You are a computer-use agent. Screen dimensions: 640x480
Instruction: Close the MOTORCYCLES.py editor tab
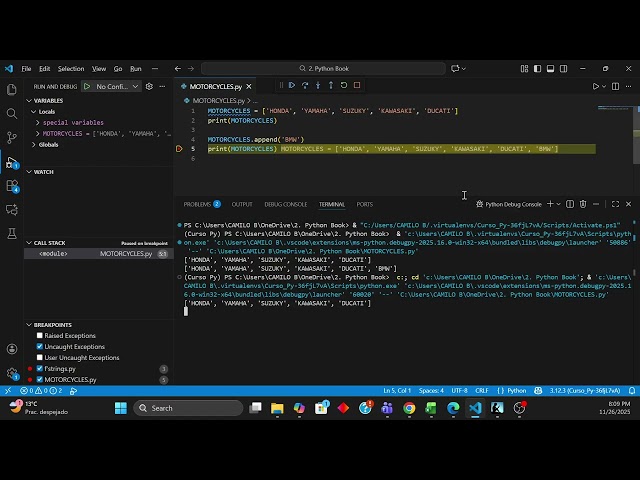249,87
